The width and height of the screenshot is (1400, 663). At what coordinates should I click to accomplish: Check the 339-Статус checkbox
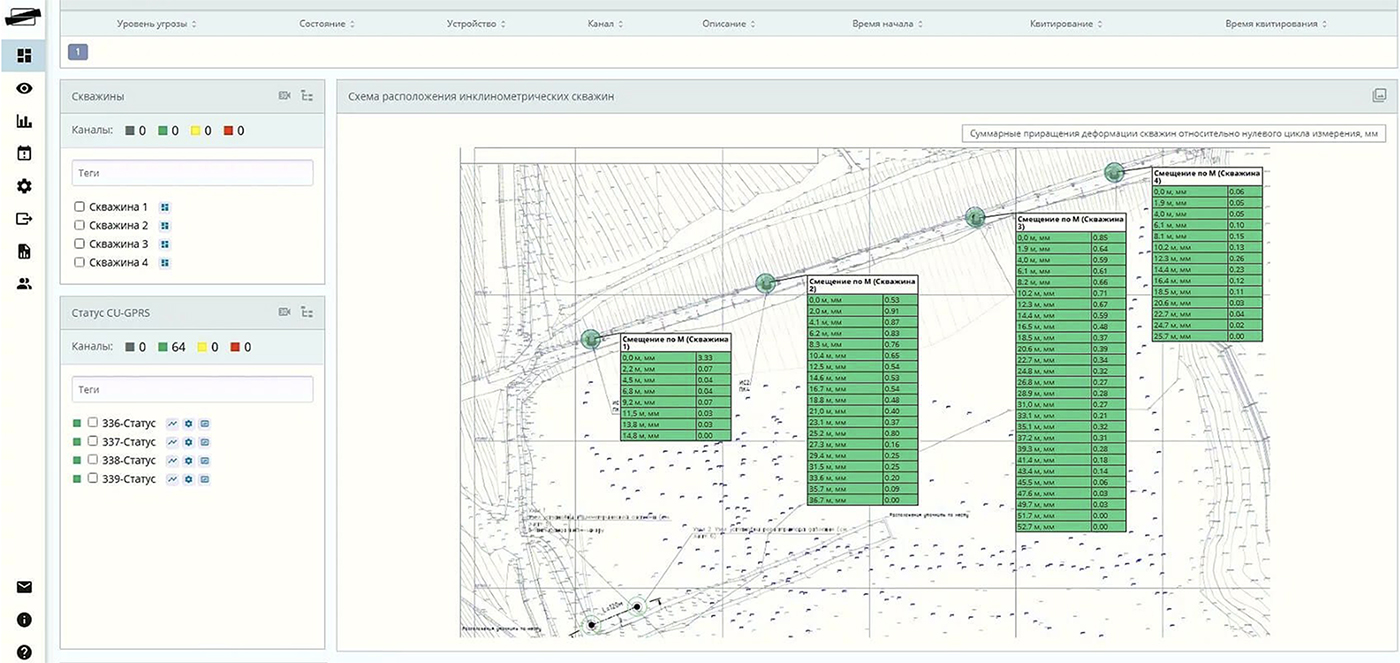(x=93, y=479)
